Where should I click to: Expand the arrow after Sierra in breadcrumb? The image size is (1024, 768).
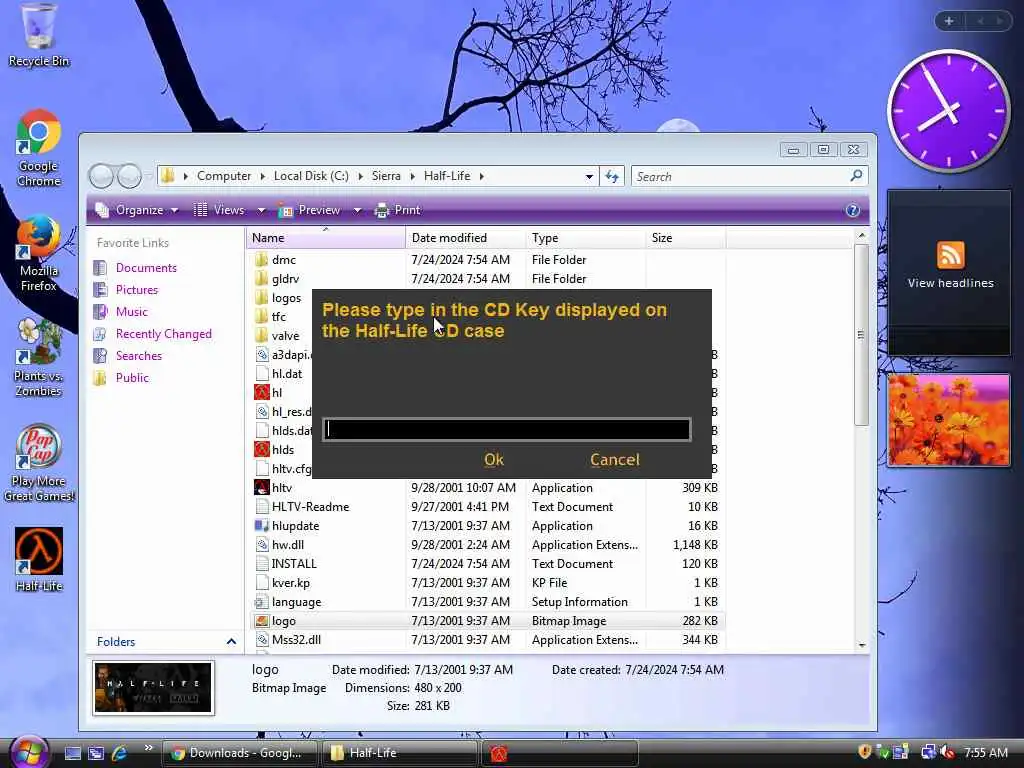pos(413,176)
